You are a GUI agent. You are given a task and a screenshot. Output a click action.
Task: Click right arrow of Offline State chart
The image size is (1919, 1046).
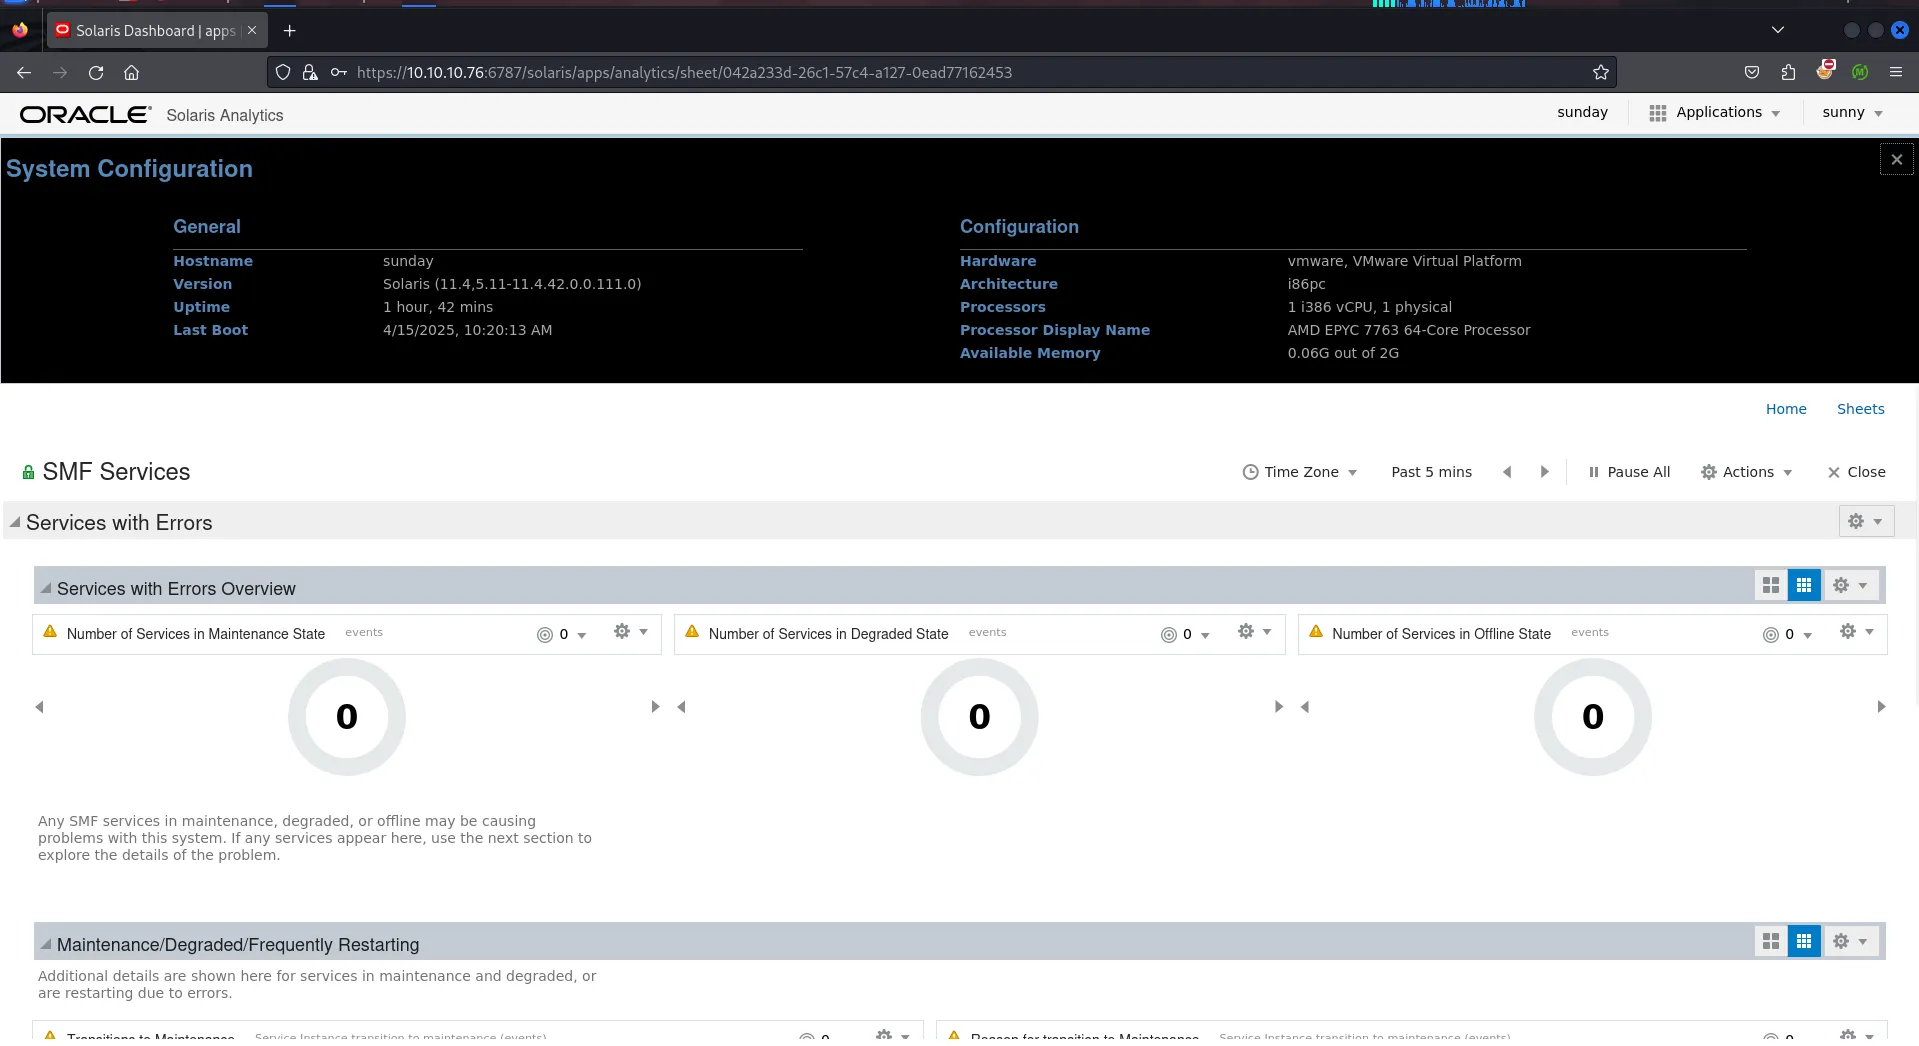[1881, 707]
